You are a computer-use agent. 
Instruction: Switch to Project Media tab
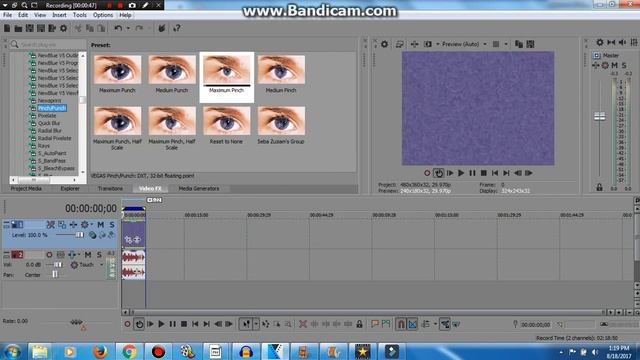click(x=26, y=189)
